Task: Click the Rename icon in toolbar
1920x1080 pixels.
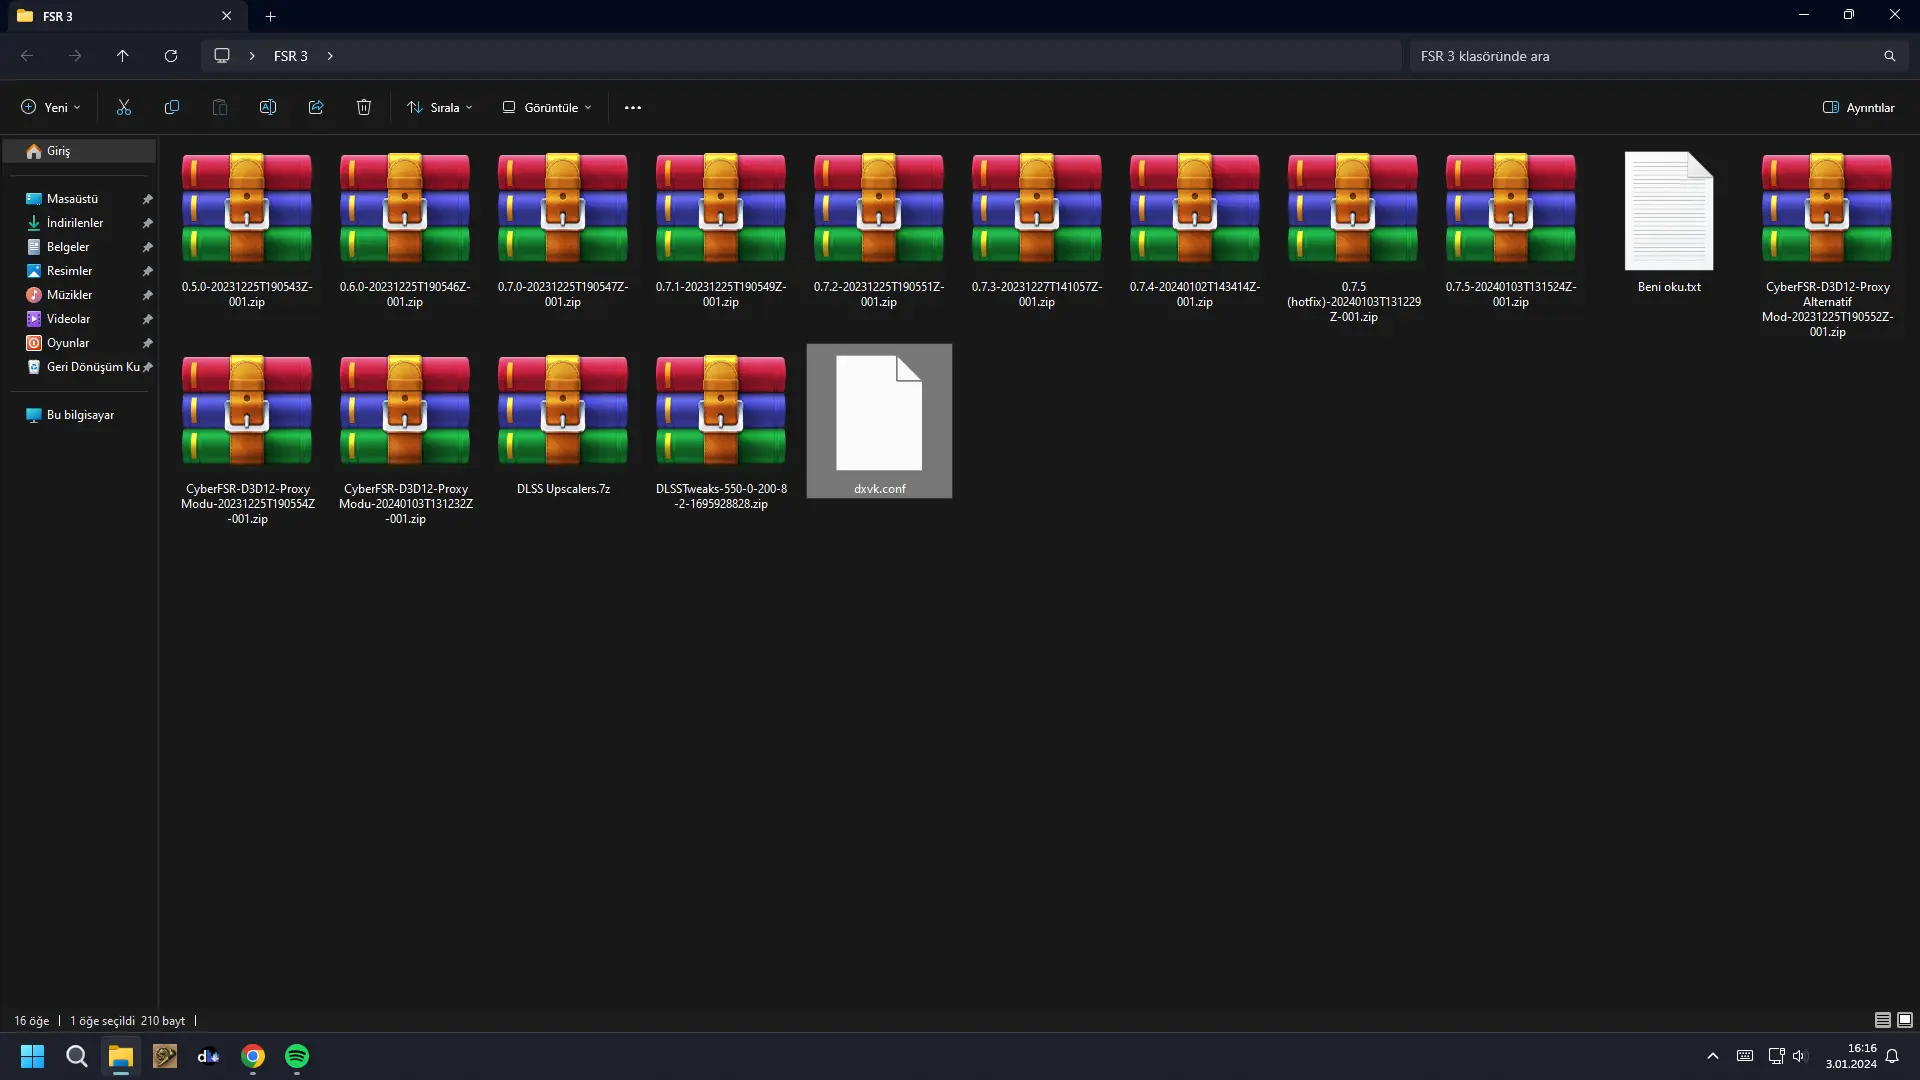Action: [268, 107]
